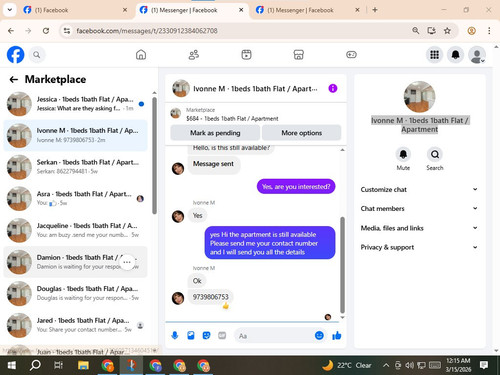Open options menu for Damion conversation
The height and width of the screenshot is (375, 500).
coord(127,262)
